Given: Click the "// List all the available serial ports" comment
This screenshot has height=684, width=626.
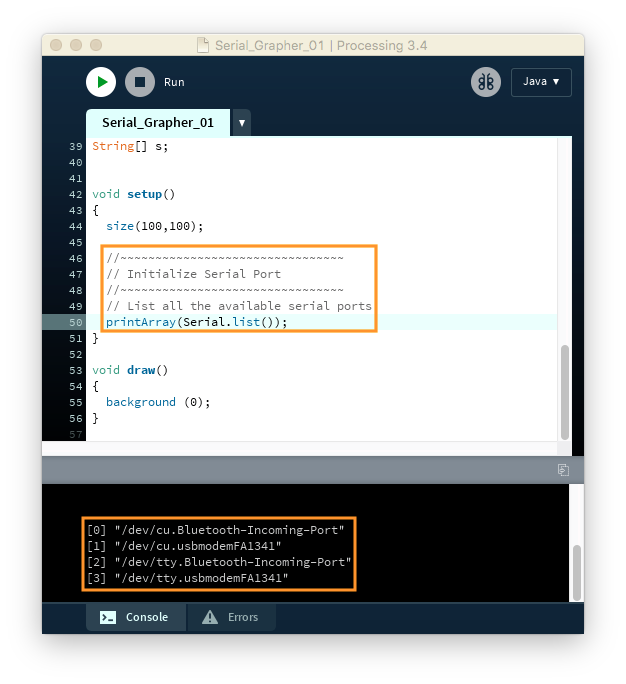Looking at the screenshot, I should pos(239,306).
